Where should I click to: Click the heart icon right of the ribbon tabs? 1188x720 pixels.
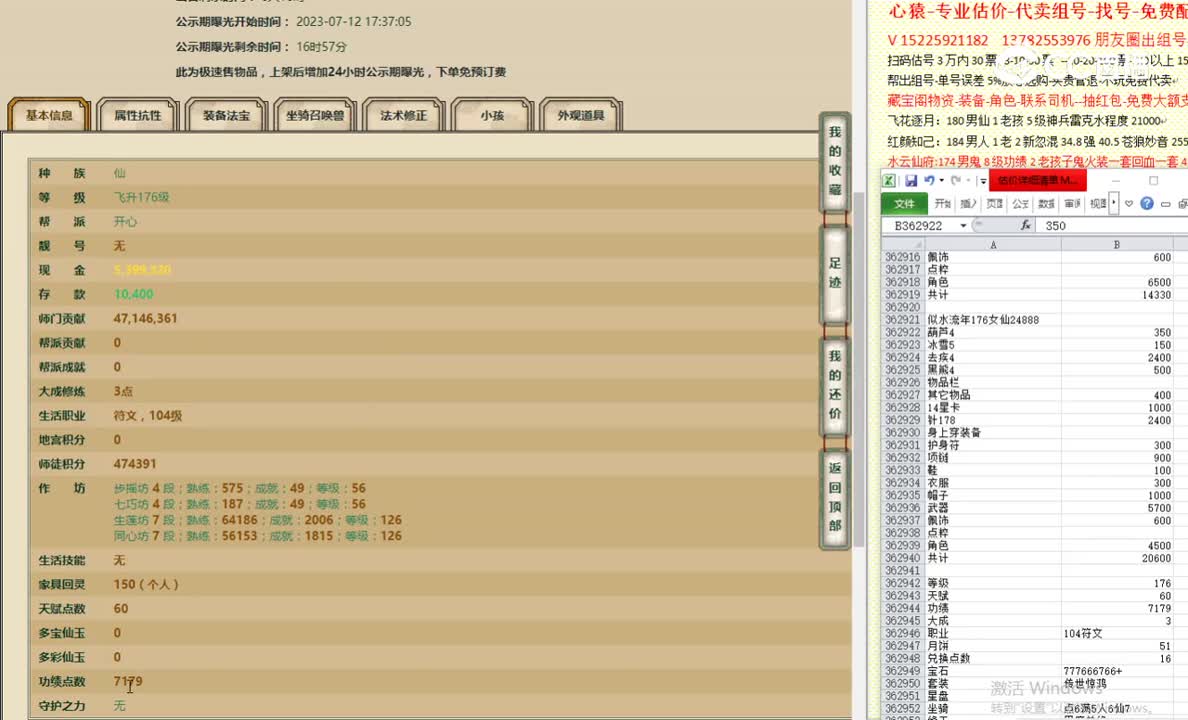(1129, 203)
